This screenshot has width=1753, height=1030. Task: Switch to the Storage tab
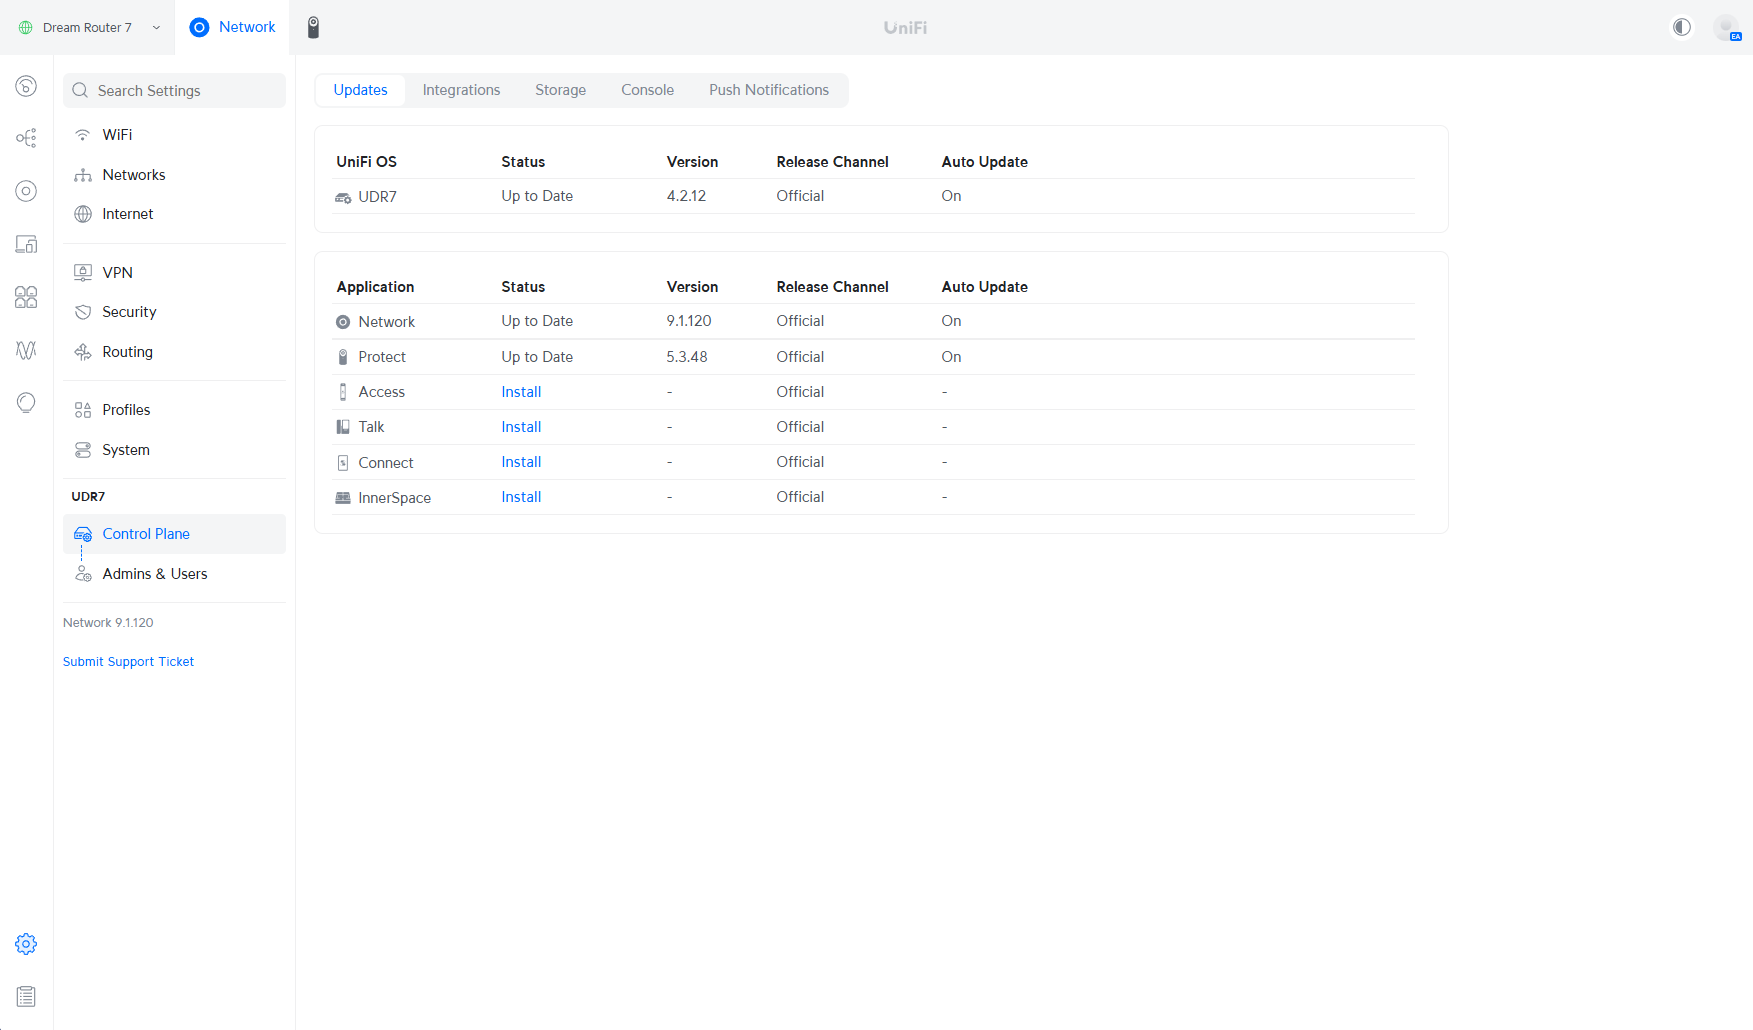pyautogui.click(x=560, y=90)
